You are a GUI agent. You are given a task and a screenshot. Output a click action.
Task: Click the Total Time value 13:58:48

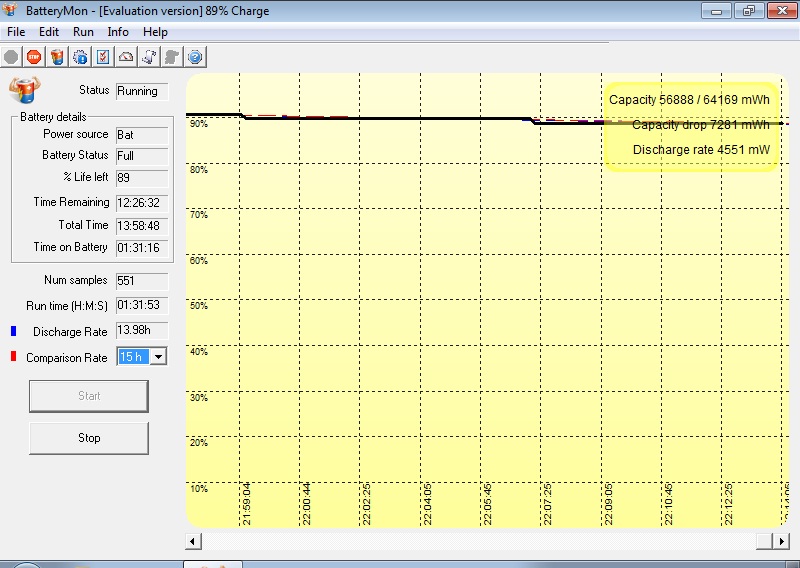point(142,226)
